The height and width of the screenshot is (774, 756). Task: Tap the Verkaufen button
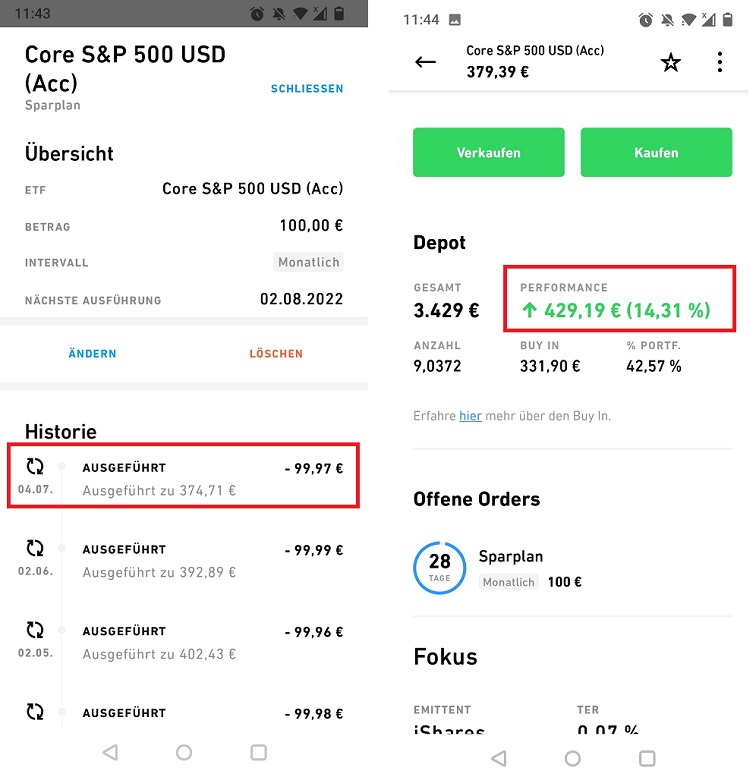coord(489,152)
